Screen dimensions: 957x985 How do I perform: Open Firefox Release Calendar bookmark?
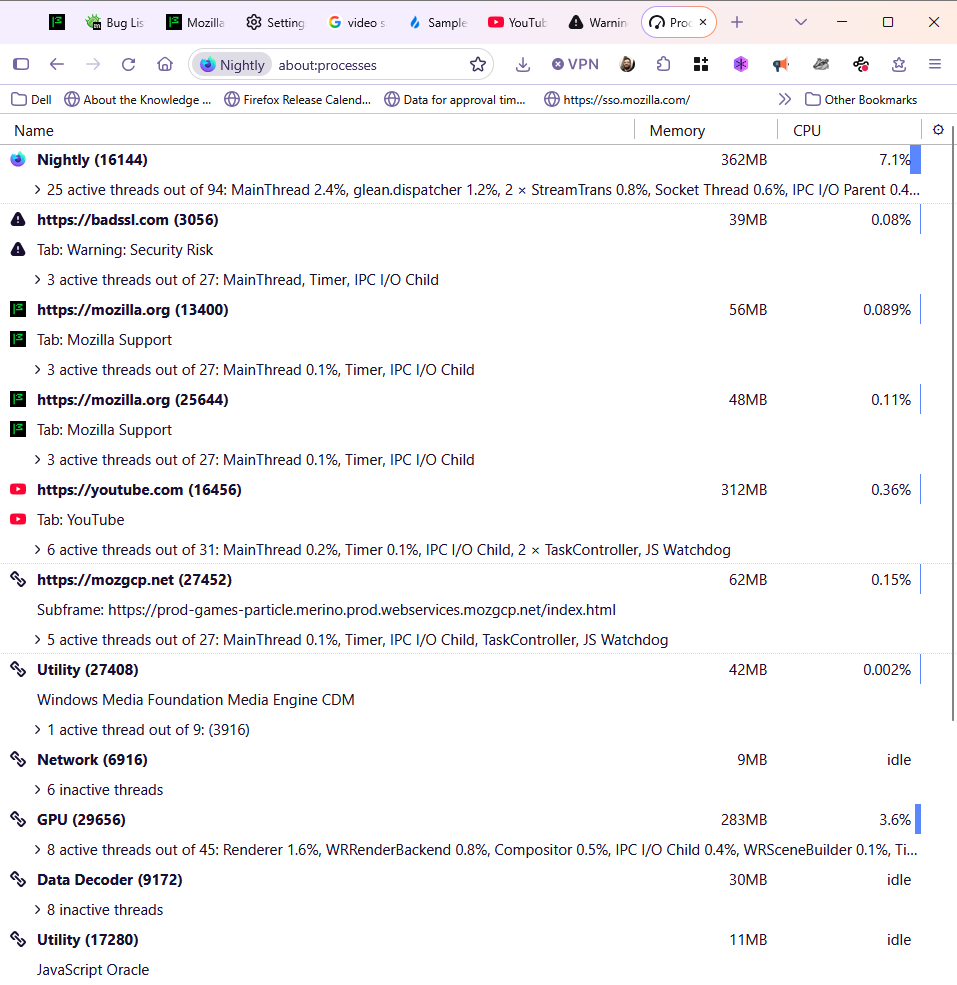coord(298,99)
